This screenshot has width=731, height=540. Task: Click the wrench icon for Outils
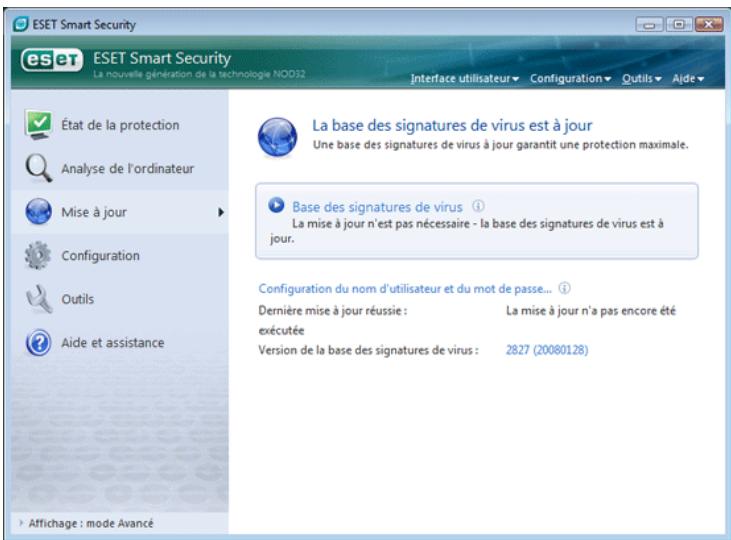coord(39,298)
